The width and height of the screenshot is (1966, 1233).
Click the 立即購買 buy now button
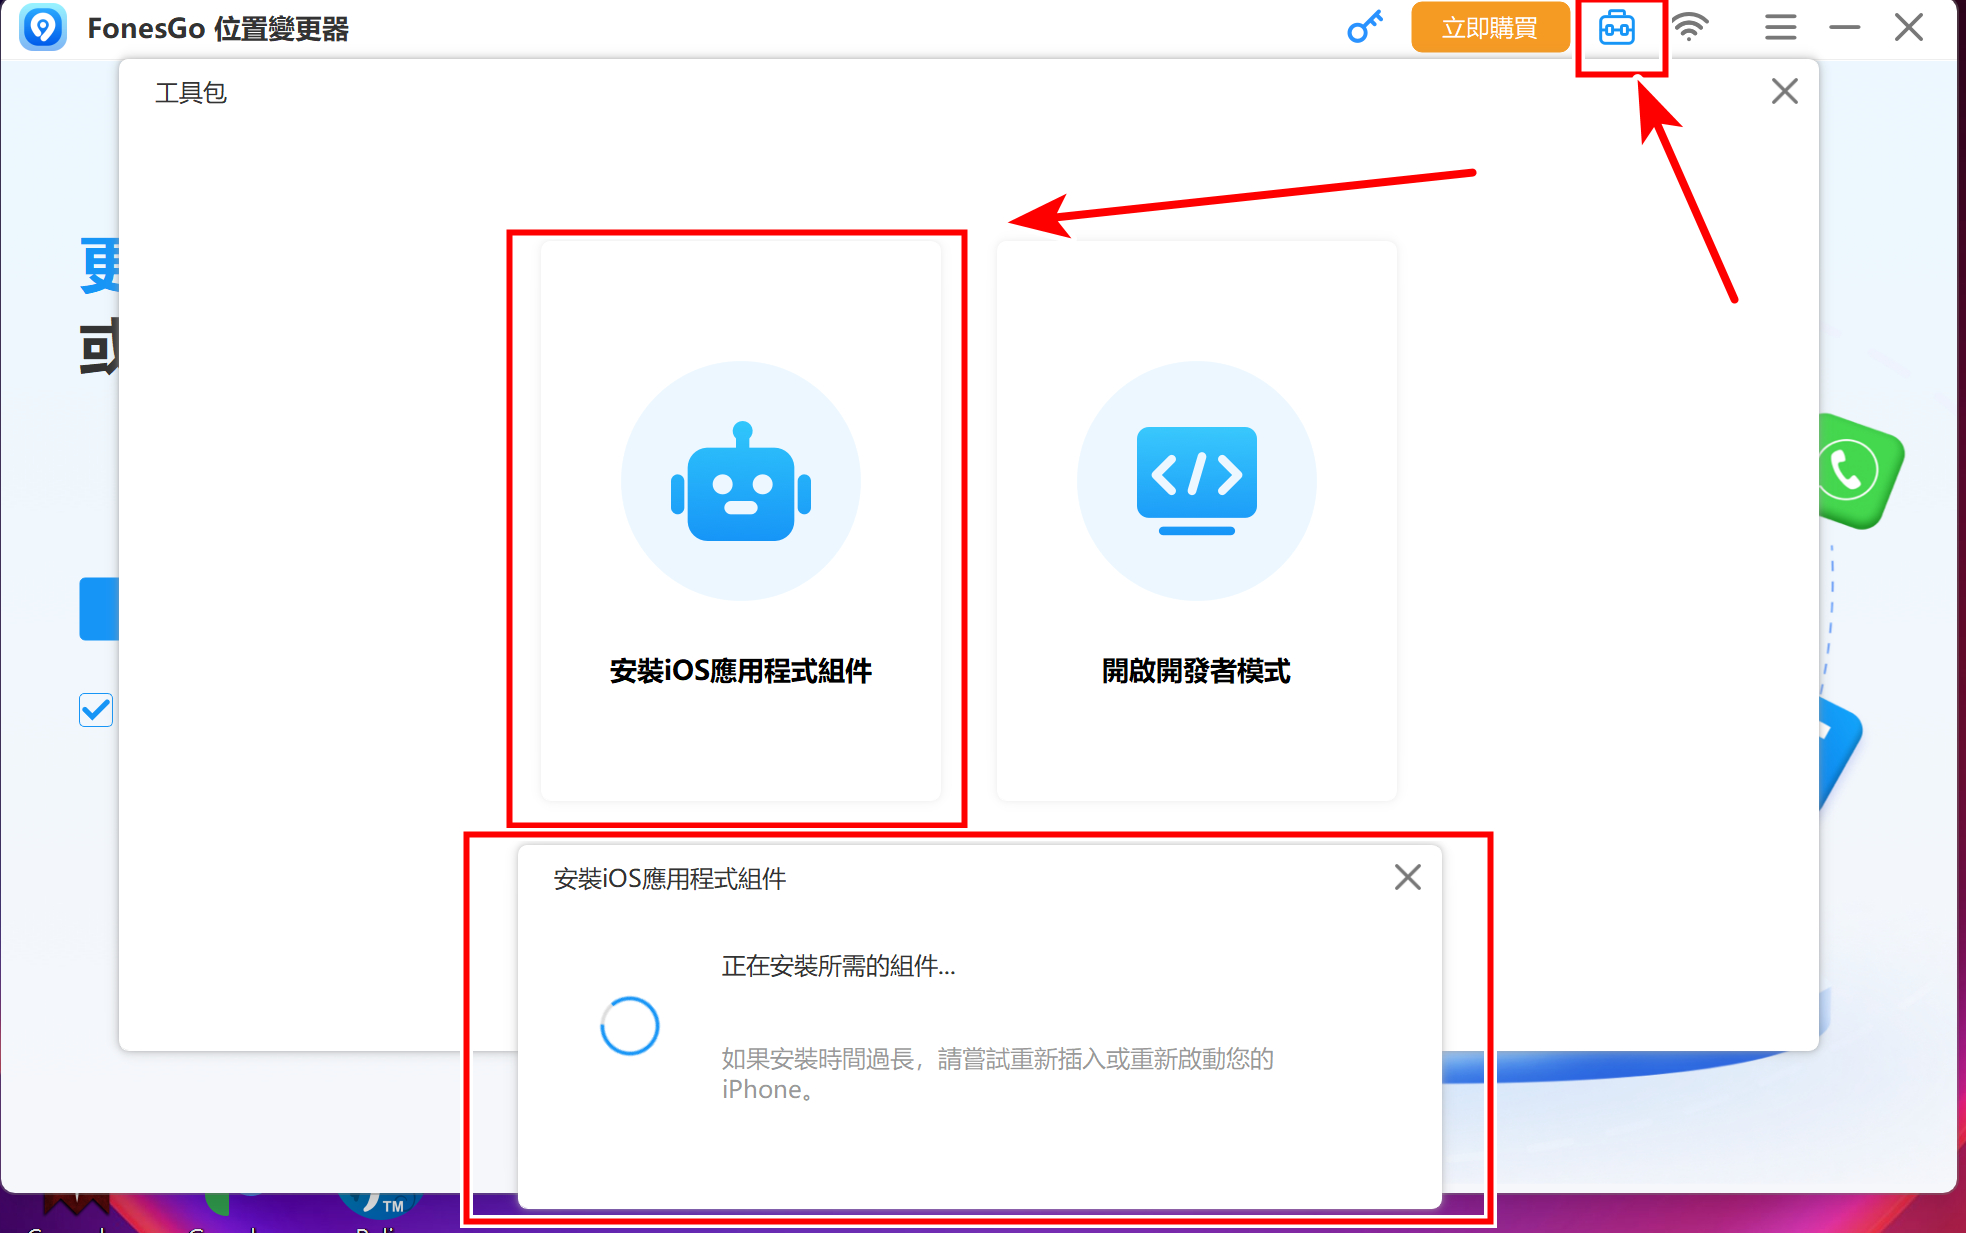[x=1490, y=28]
